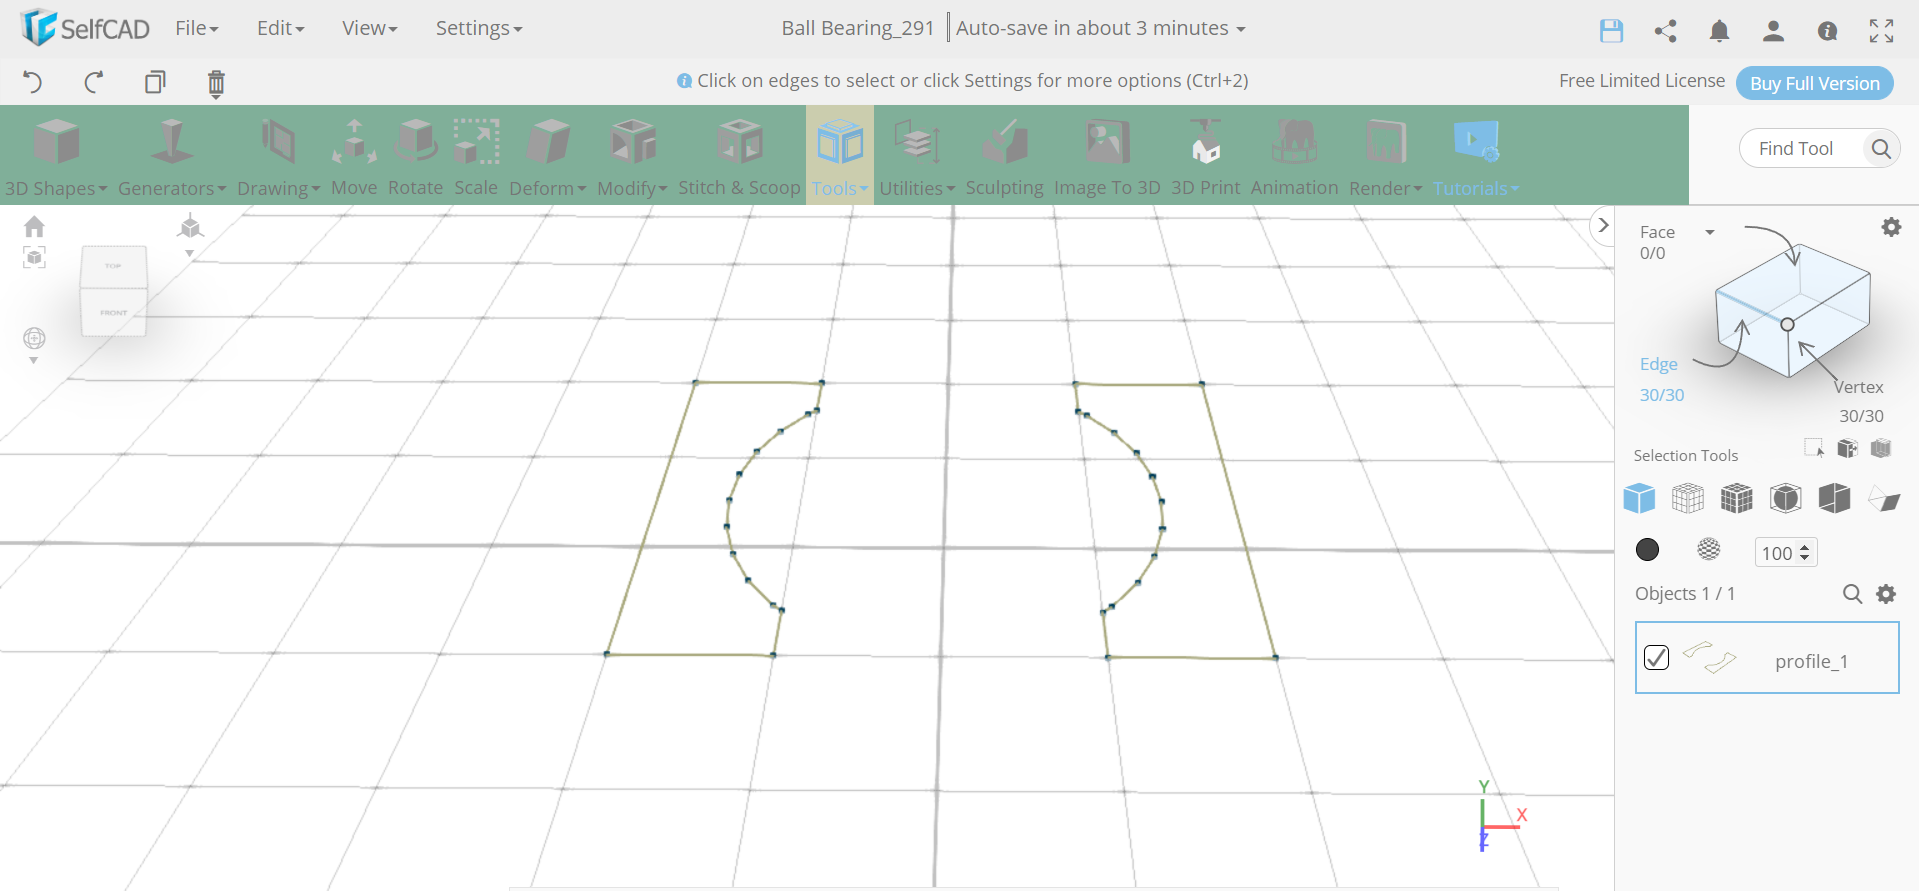Screen dimensions: 1919x891
Task: Open selection settings gear above cube diagram
Action: [x=1891, y=227]
